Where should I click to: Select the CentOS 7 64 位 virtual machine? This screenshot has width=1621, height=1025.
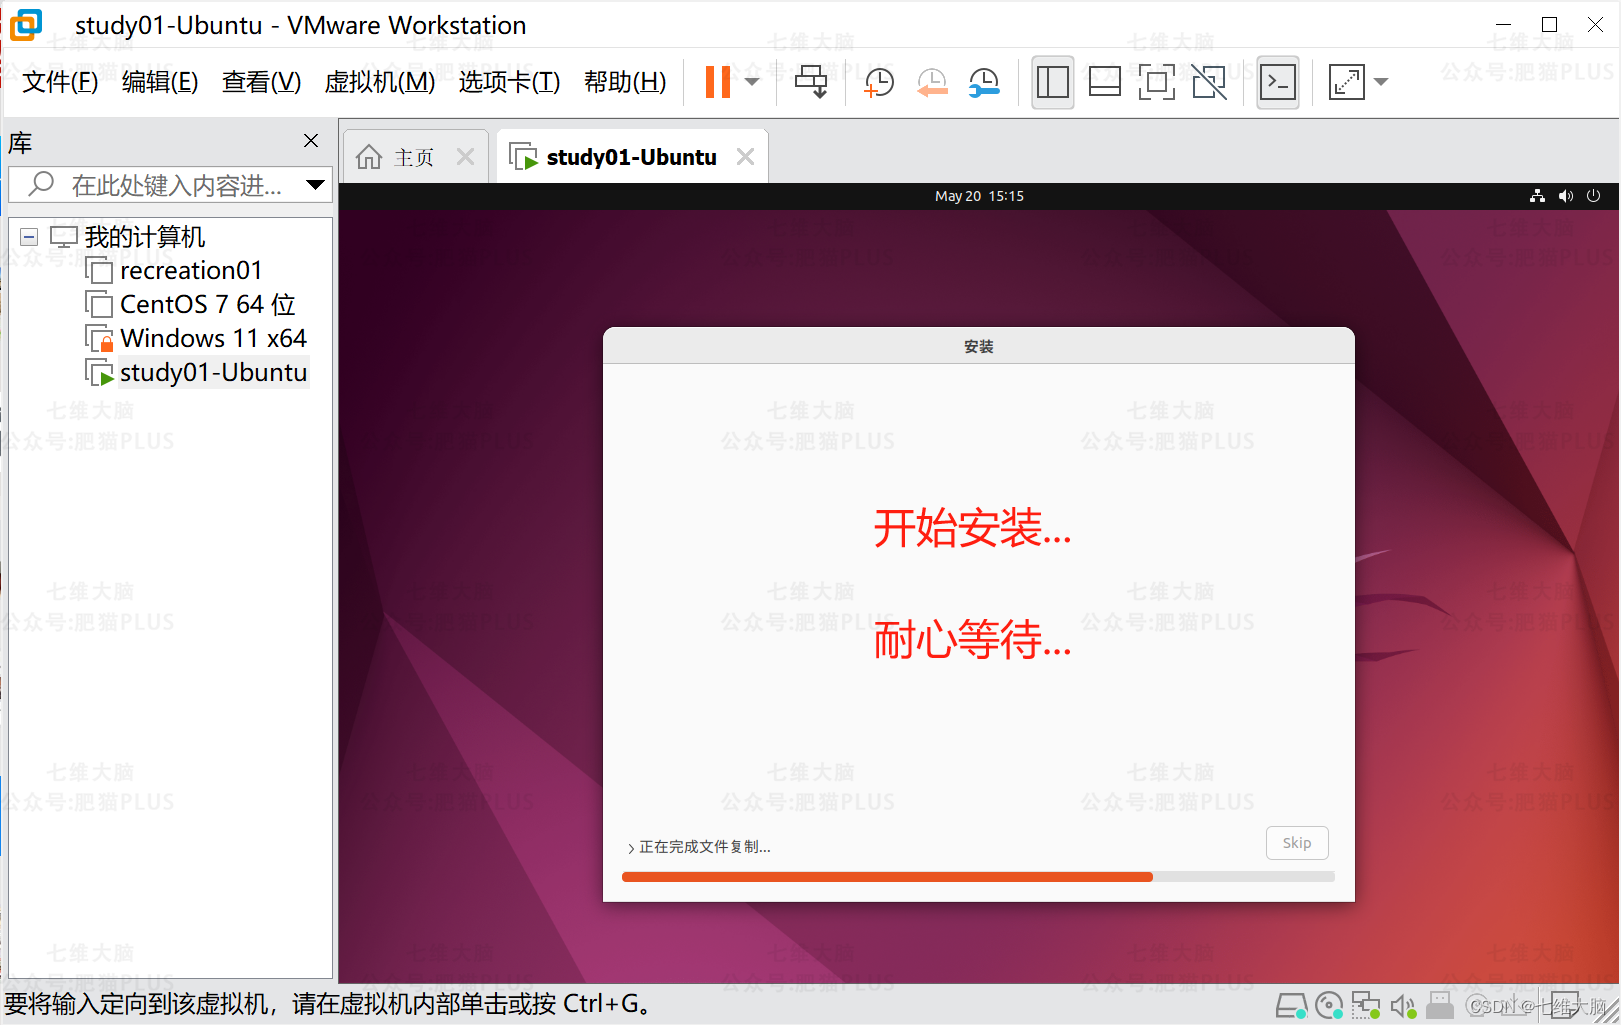tap(208, 305)
